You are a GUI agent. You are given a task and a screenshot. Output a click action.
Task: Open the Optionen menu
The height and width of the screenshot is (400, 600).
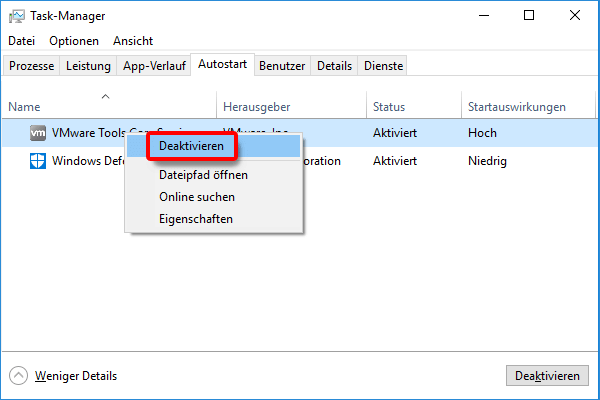[x=74, y=41]
